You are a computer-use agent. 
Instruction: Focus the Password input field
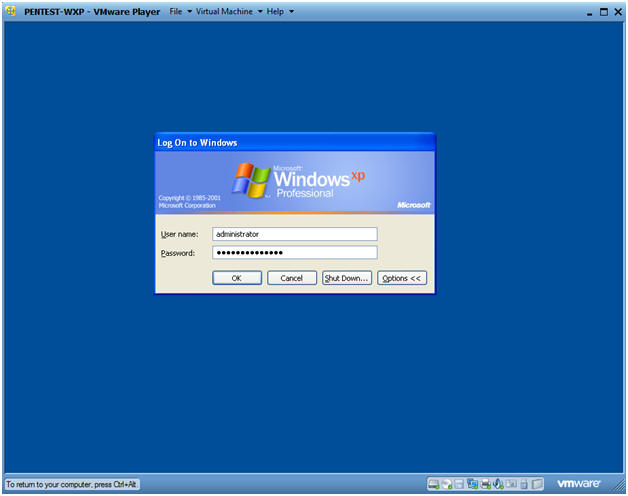point(295,252)
